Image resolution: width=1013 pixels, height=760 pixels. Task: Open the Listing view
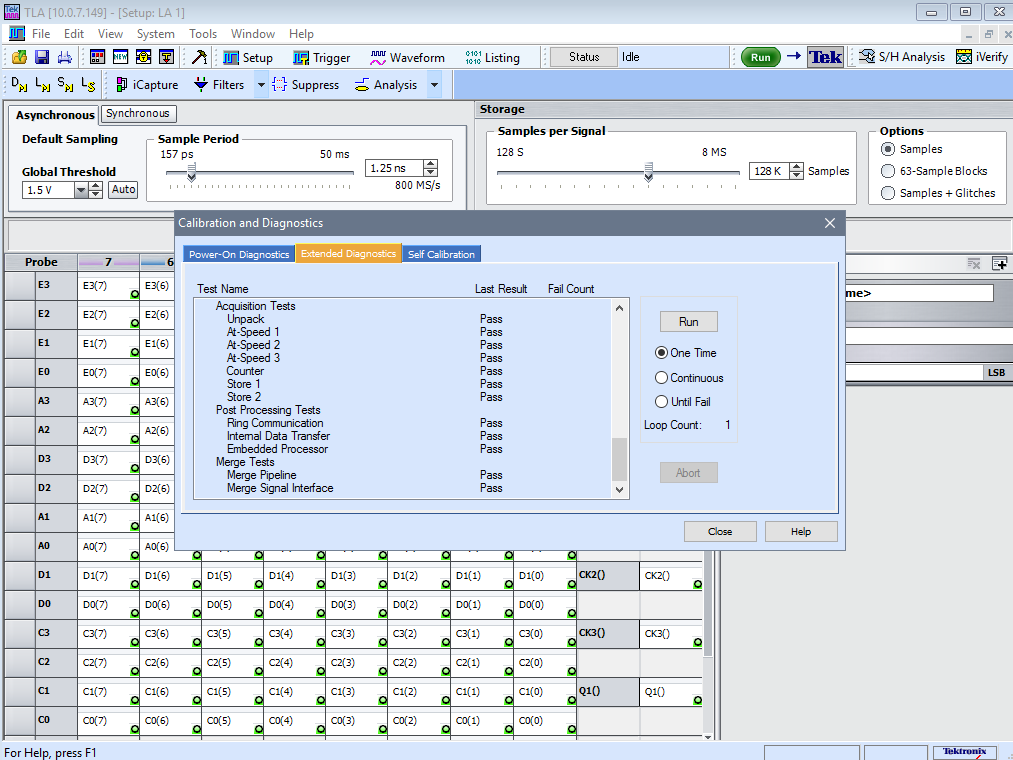[x=492, y=57]
